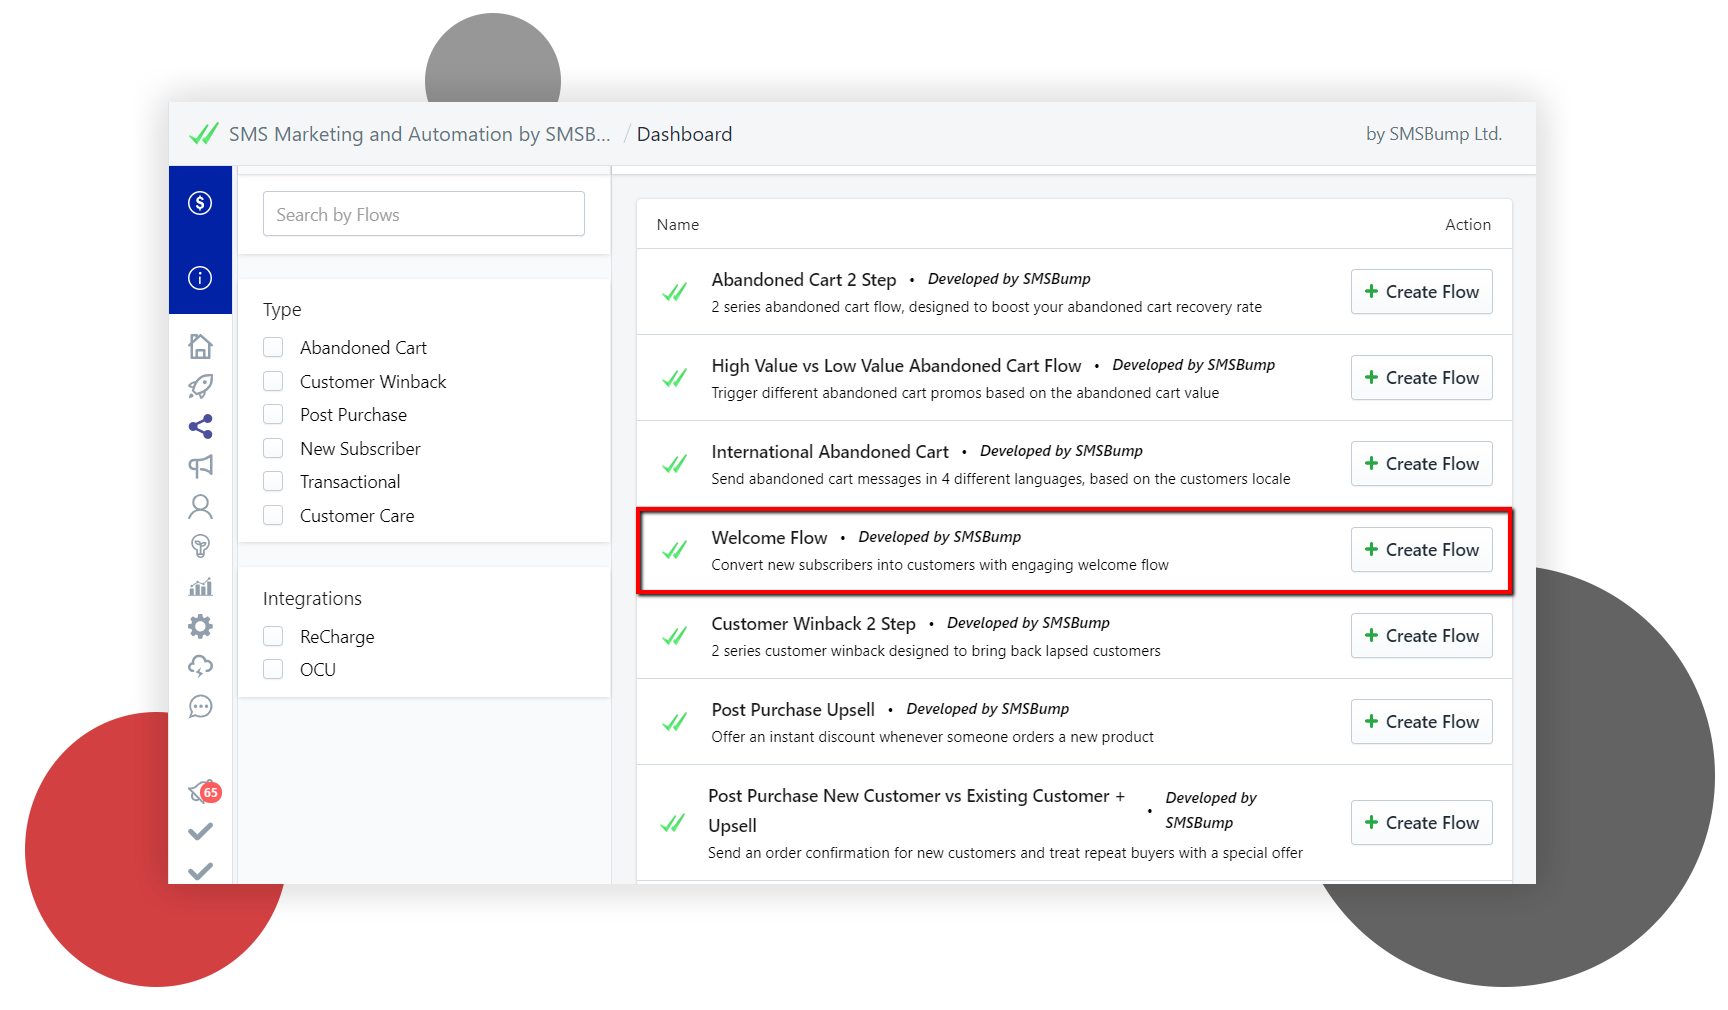Click Create Flow for Welcome Flow

[x=1421, y=550]
